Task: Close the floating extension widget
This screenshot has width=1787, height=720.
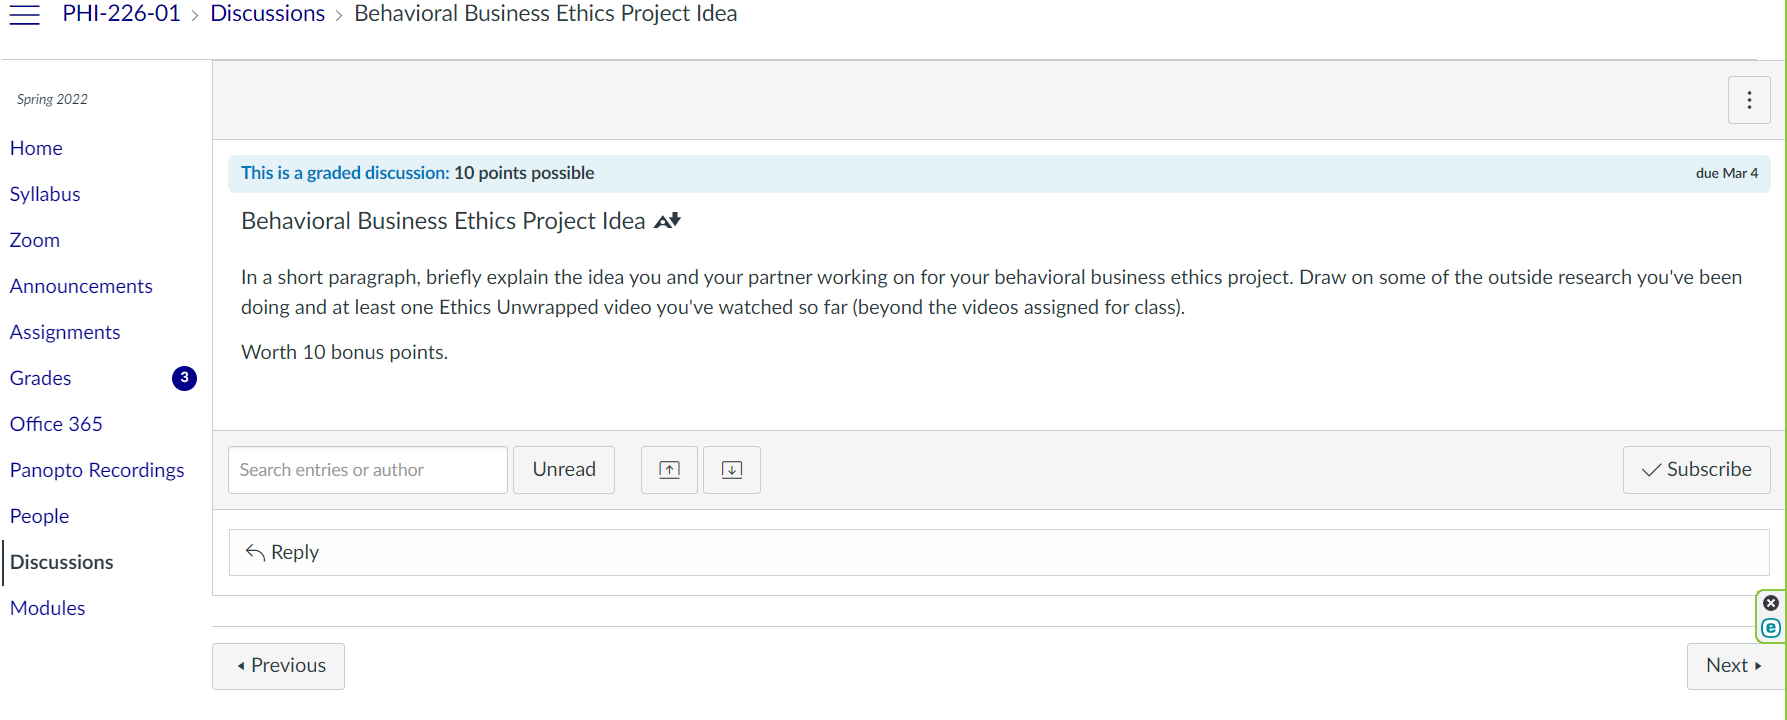Action: tap(1771, 603)
